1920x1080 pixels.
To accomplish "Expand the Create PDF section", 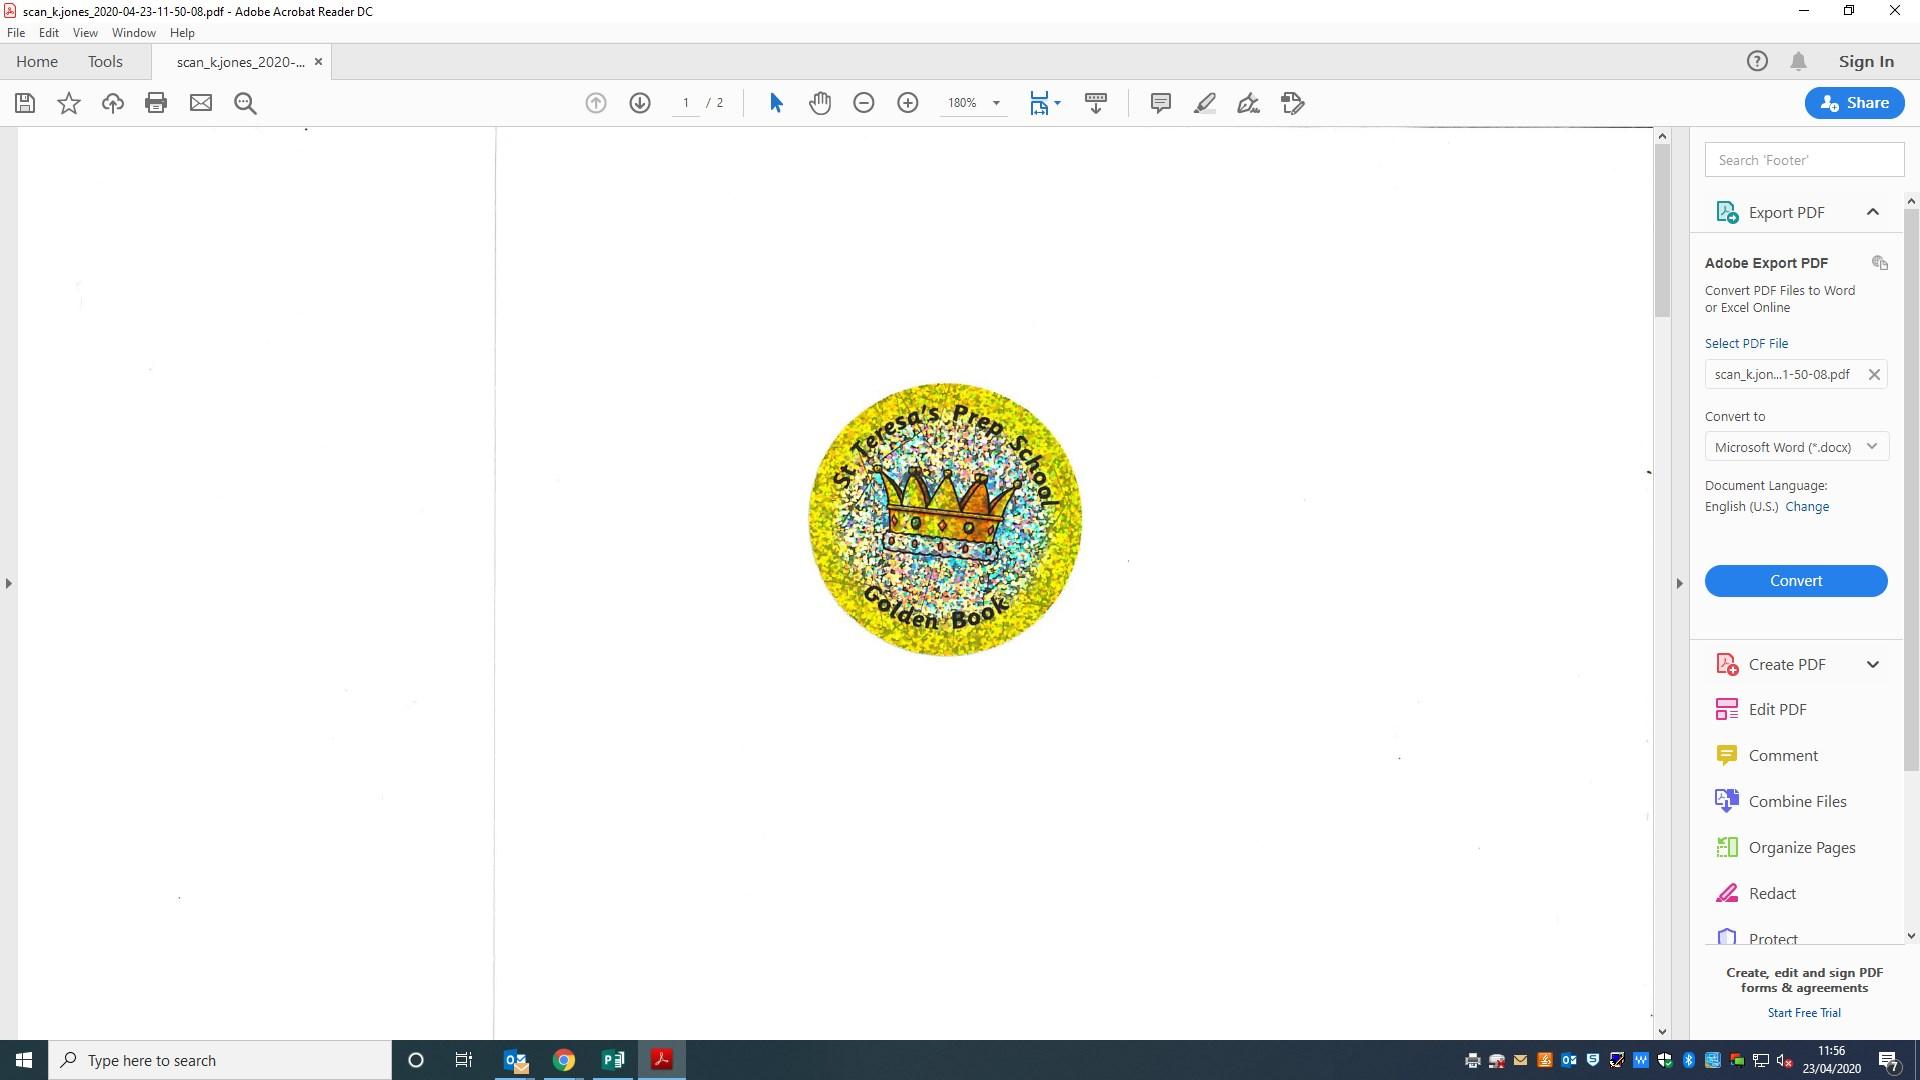I will point(1872,664).
